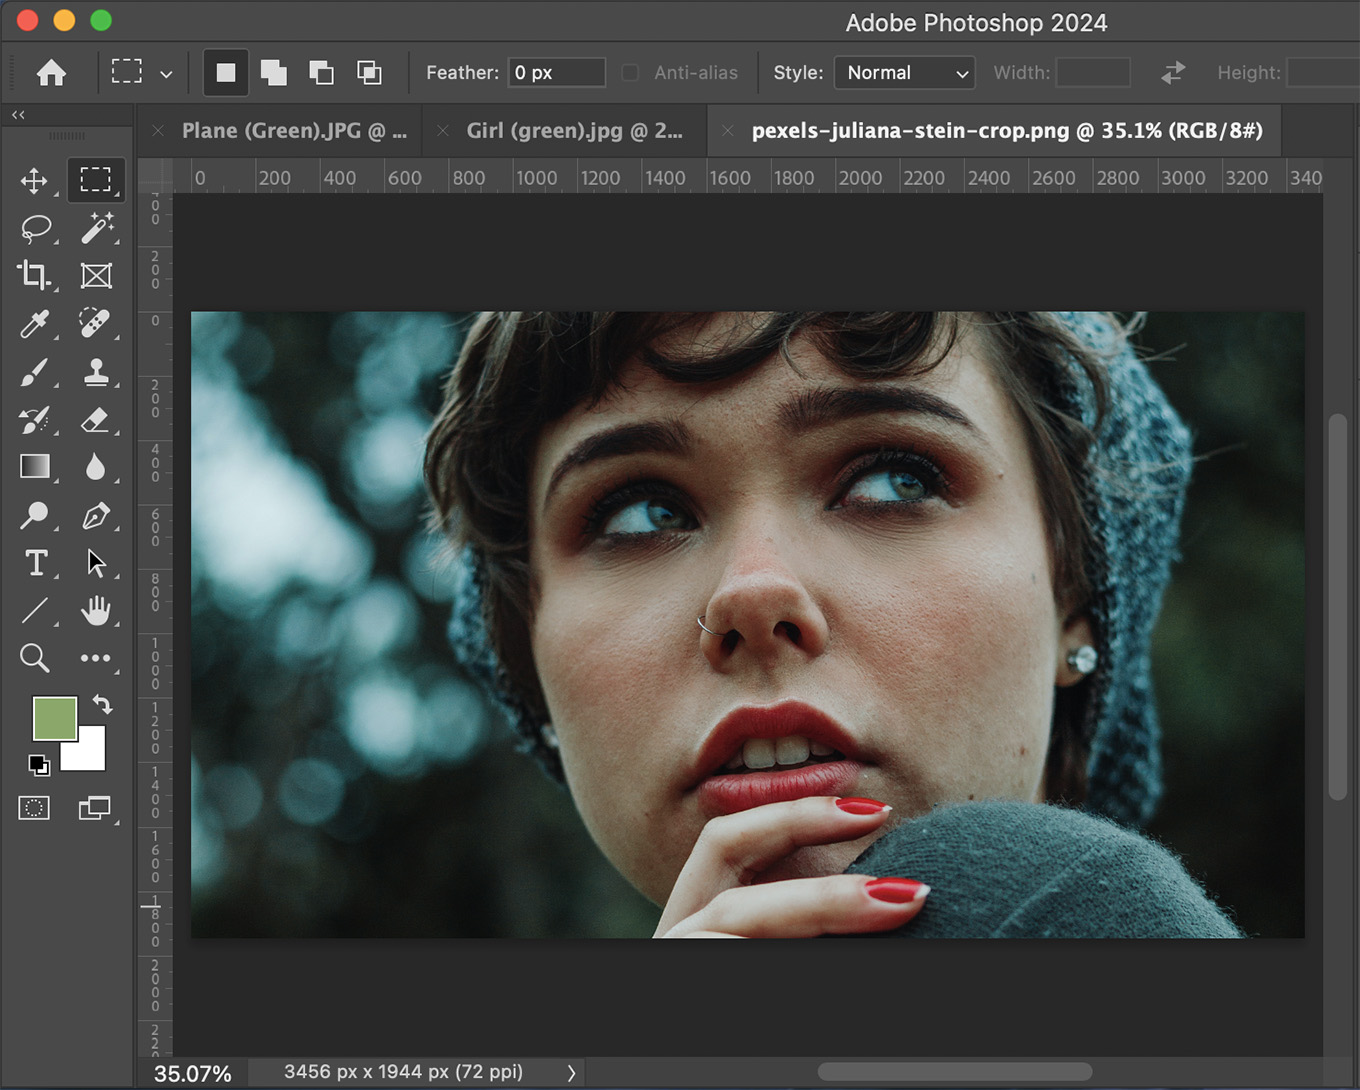Viewport: 1360px width, 1090px height.
Task: Click the Zoom tool magnifier
Action: pyautogui.click(x=34, y=658)
